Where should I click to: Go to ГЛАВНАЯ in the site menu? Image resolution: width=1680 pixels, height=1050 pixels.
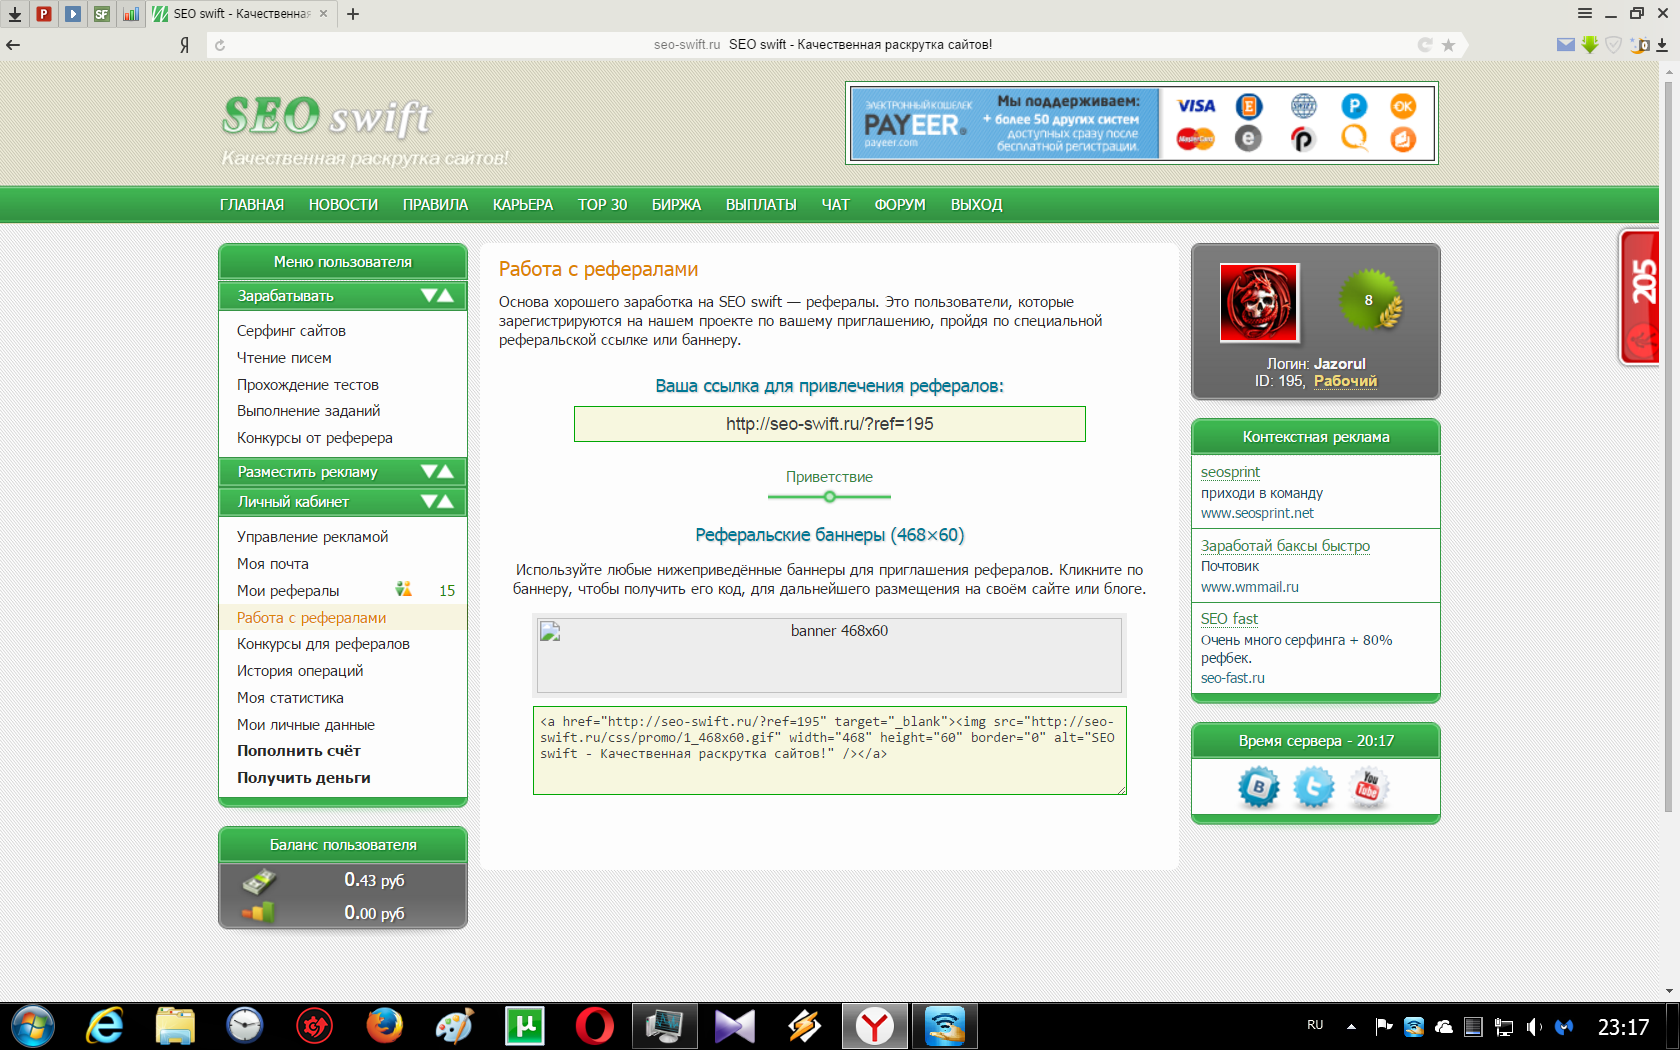[x=252, y=204]
